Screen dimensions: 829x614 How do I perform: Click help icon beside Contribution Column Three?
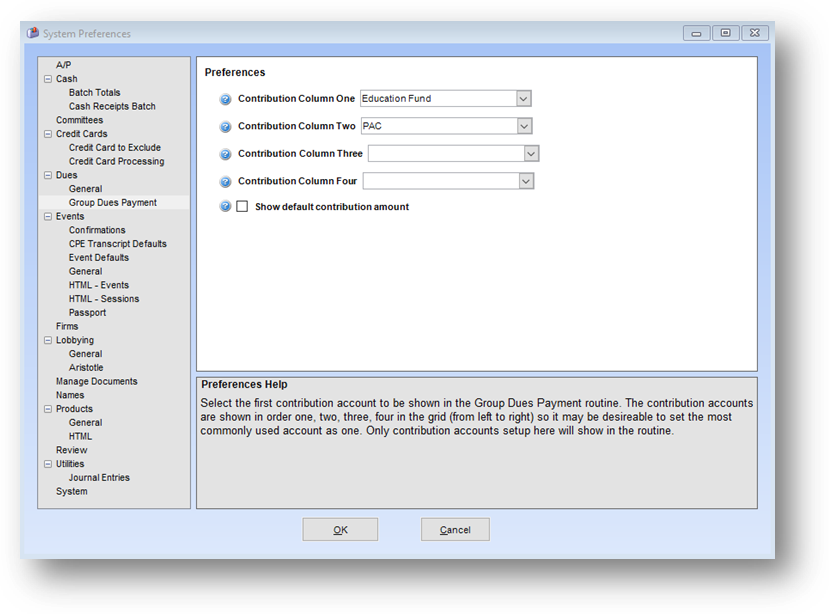click(225, 154)
